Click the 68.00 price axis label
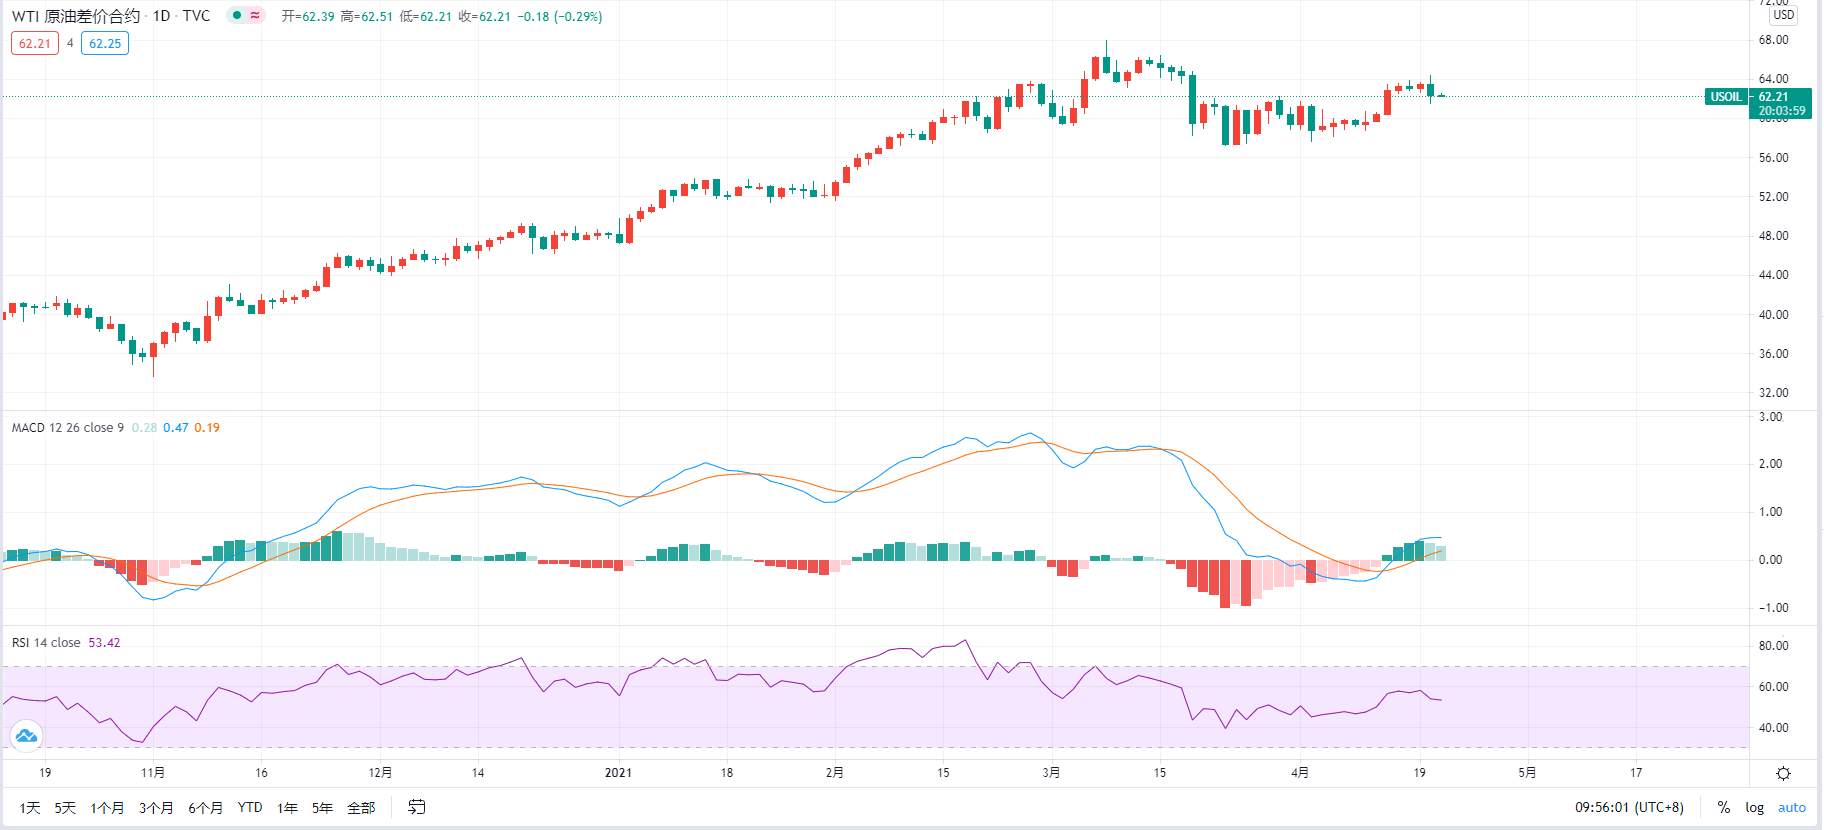The height and width of the screenshot is (830, 1824). (x=1774, y=40)
